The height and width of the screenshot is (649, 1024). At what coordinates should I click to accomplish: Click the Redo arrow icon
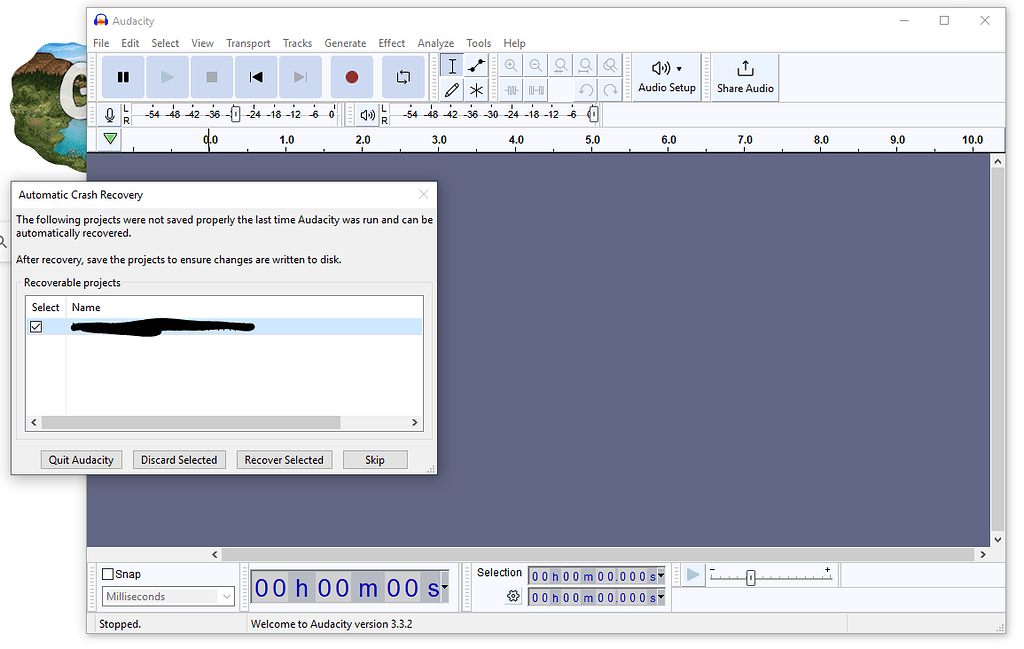[610, 89]
